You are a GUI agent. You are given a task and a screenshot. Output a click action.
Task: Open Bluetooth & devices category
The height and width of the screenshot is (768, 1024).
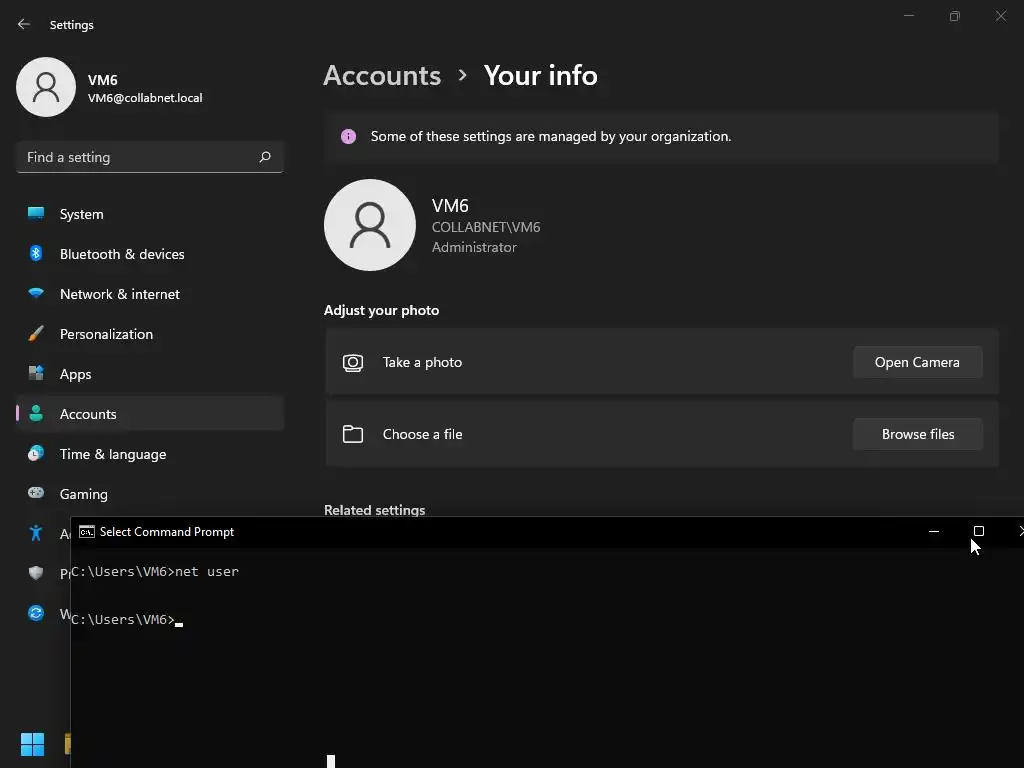150,254
